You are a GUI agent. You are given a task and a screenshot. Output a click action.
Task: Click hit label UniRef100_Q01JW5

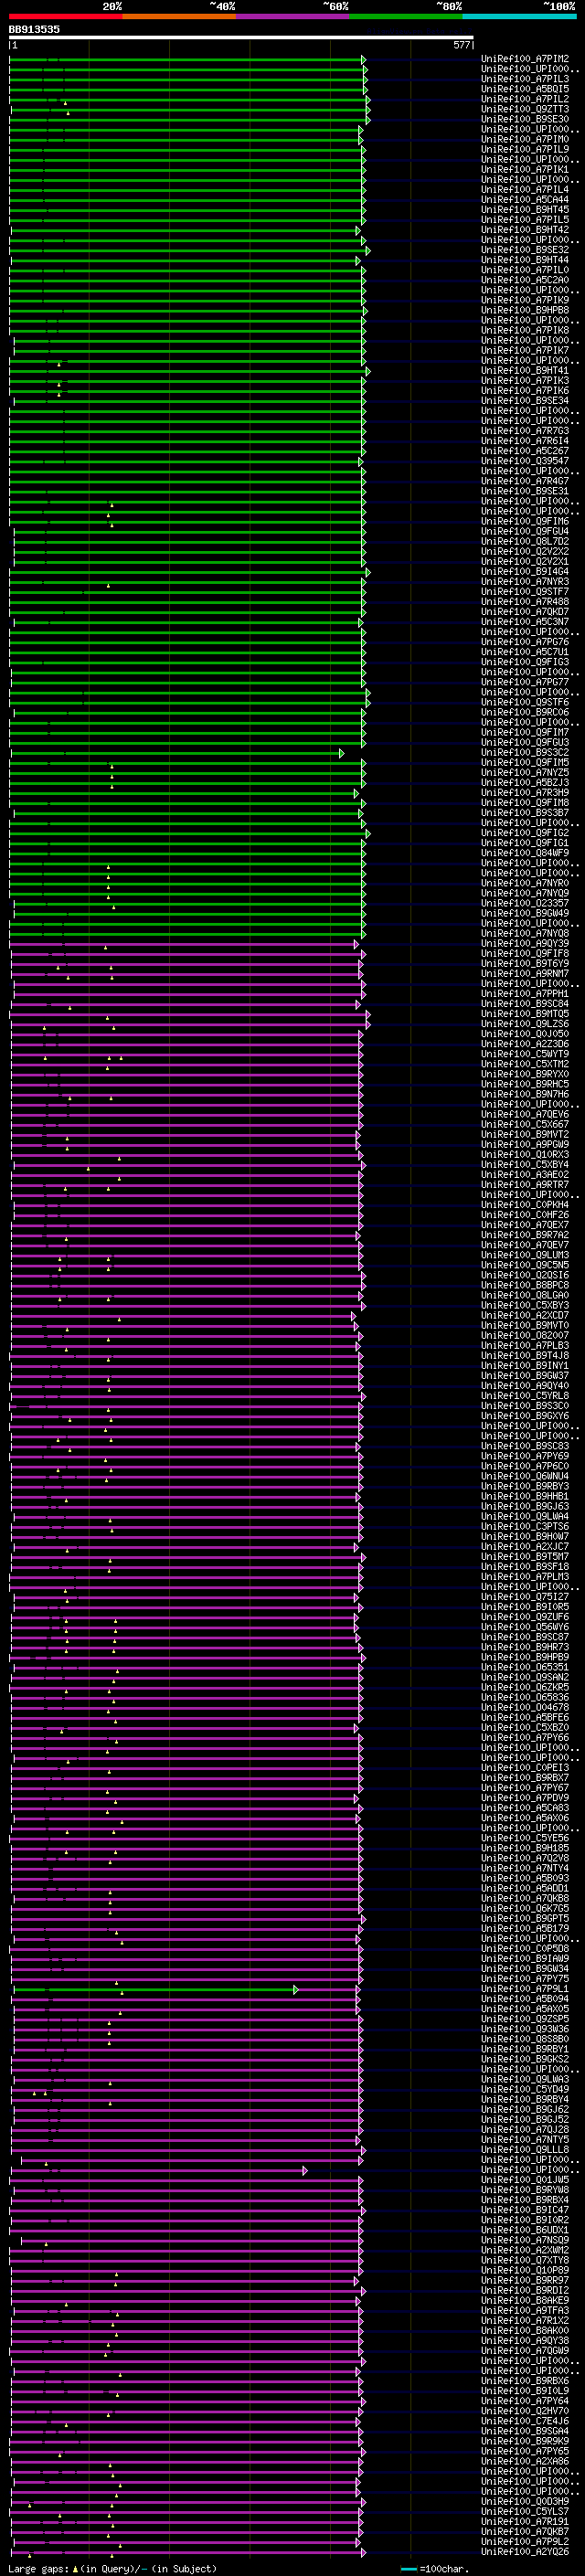pyautogui.click(x=525, y=2179)
